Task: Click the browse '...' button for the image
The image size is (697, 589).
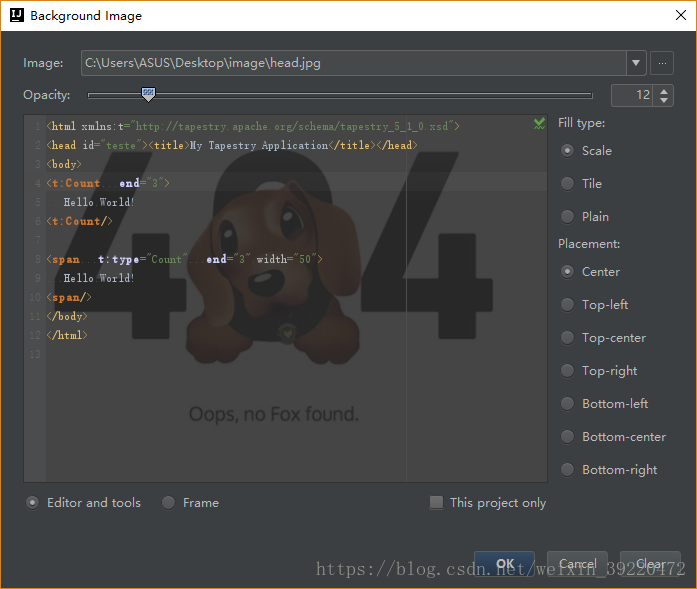Action: click(x=662, y=63)
